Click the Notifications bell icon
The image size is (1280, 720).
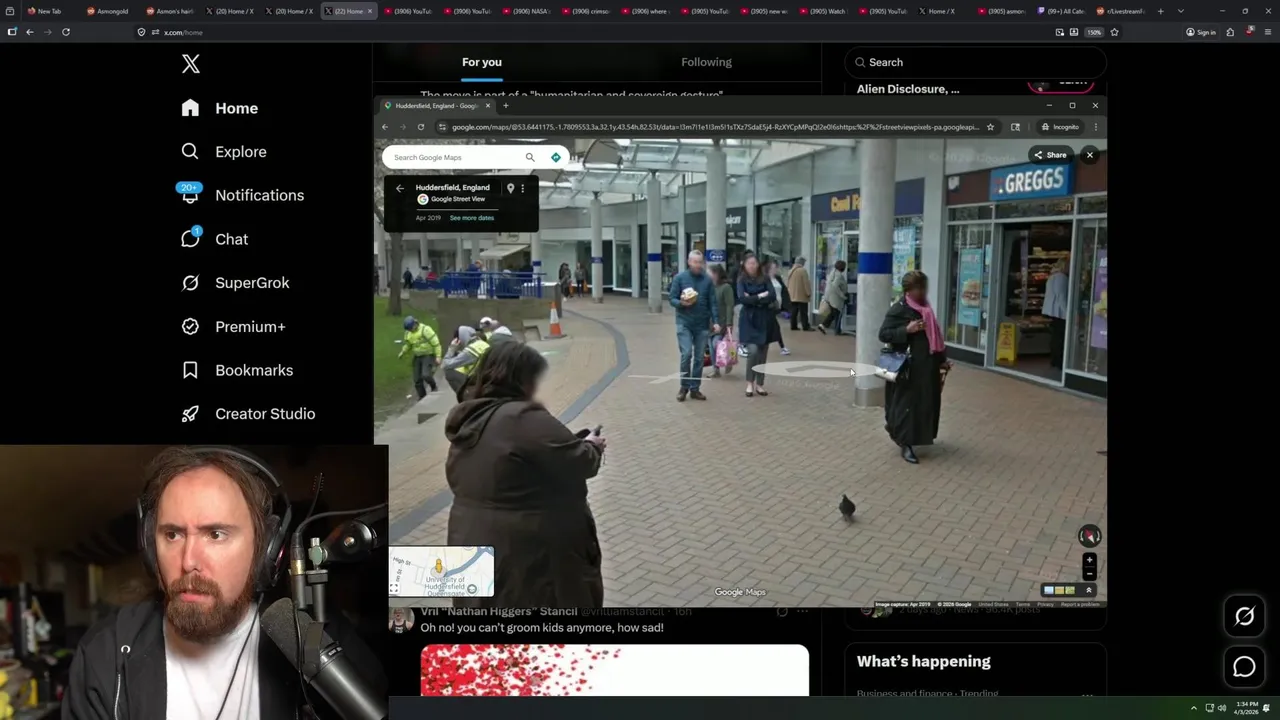(190, 196)
